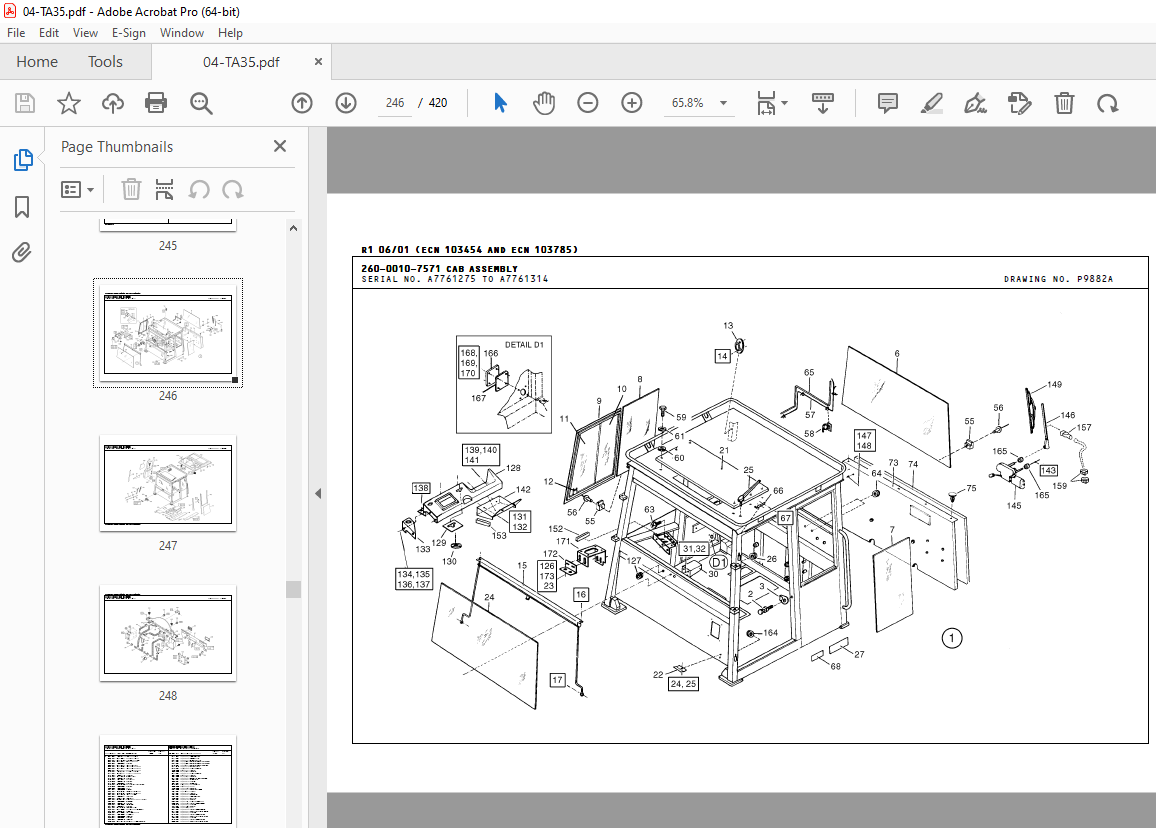Switch to the Home tab
This screenshot has width=1156, height=828.
pyautogui.click(x=37, y=62)
